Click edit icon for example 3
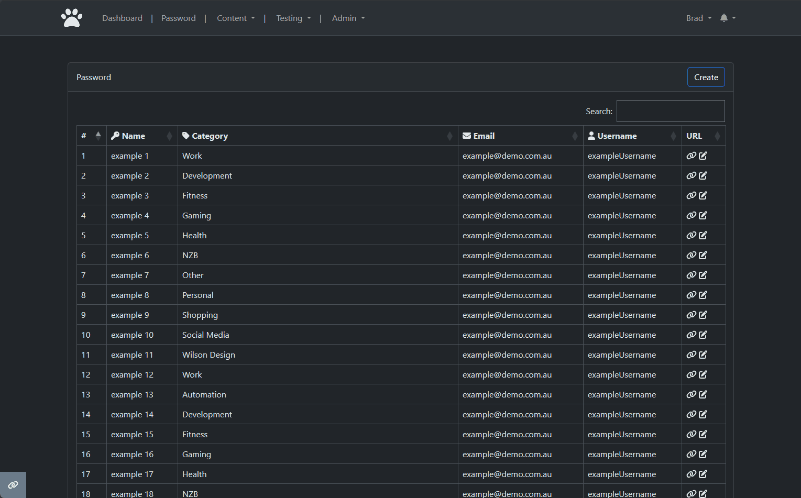Image resolution: width=801 pixels, height=498 pixels. pos(703,196)
